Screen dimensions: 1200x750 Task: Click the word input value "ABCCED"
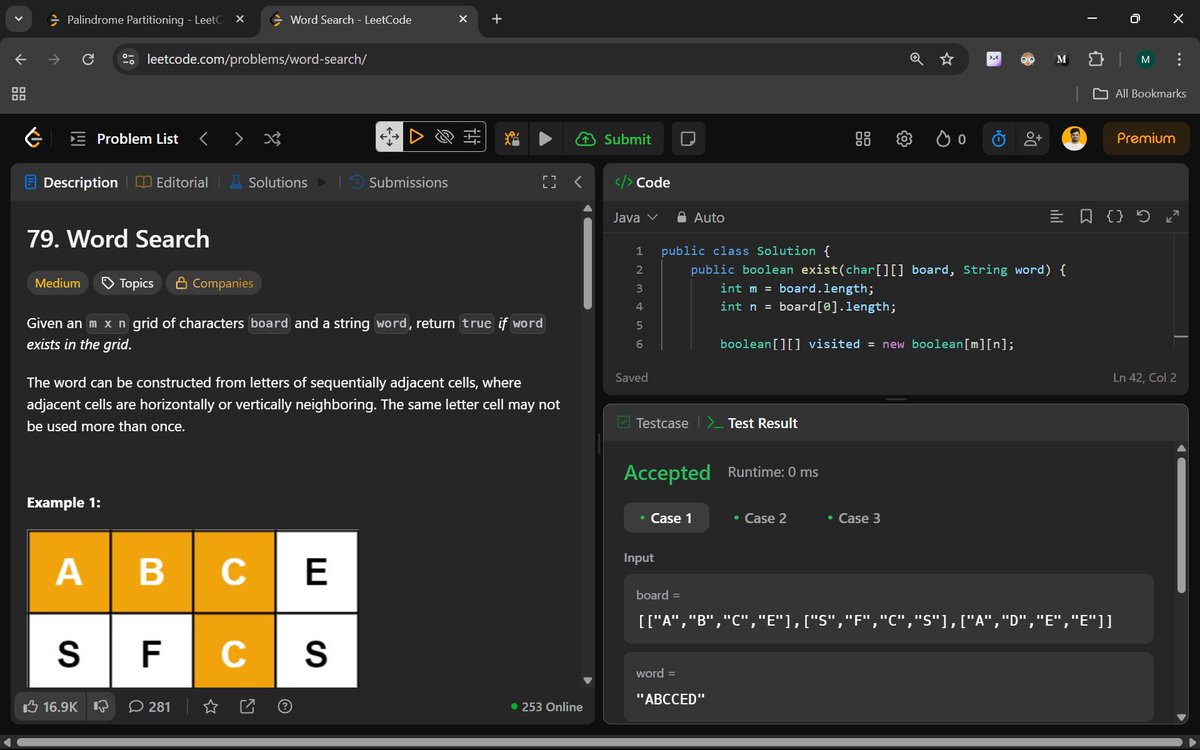click(671, 698)
